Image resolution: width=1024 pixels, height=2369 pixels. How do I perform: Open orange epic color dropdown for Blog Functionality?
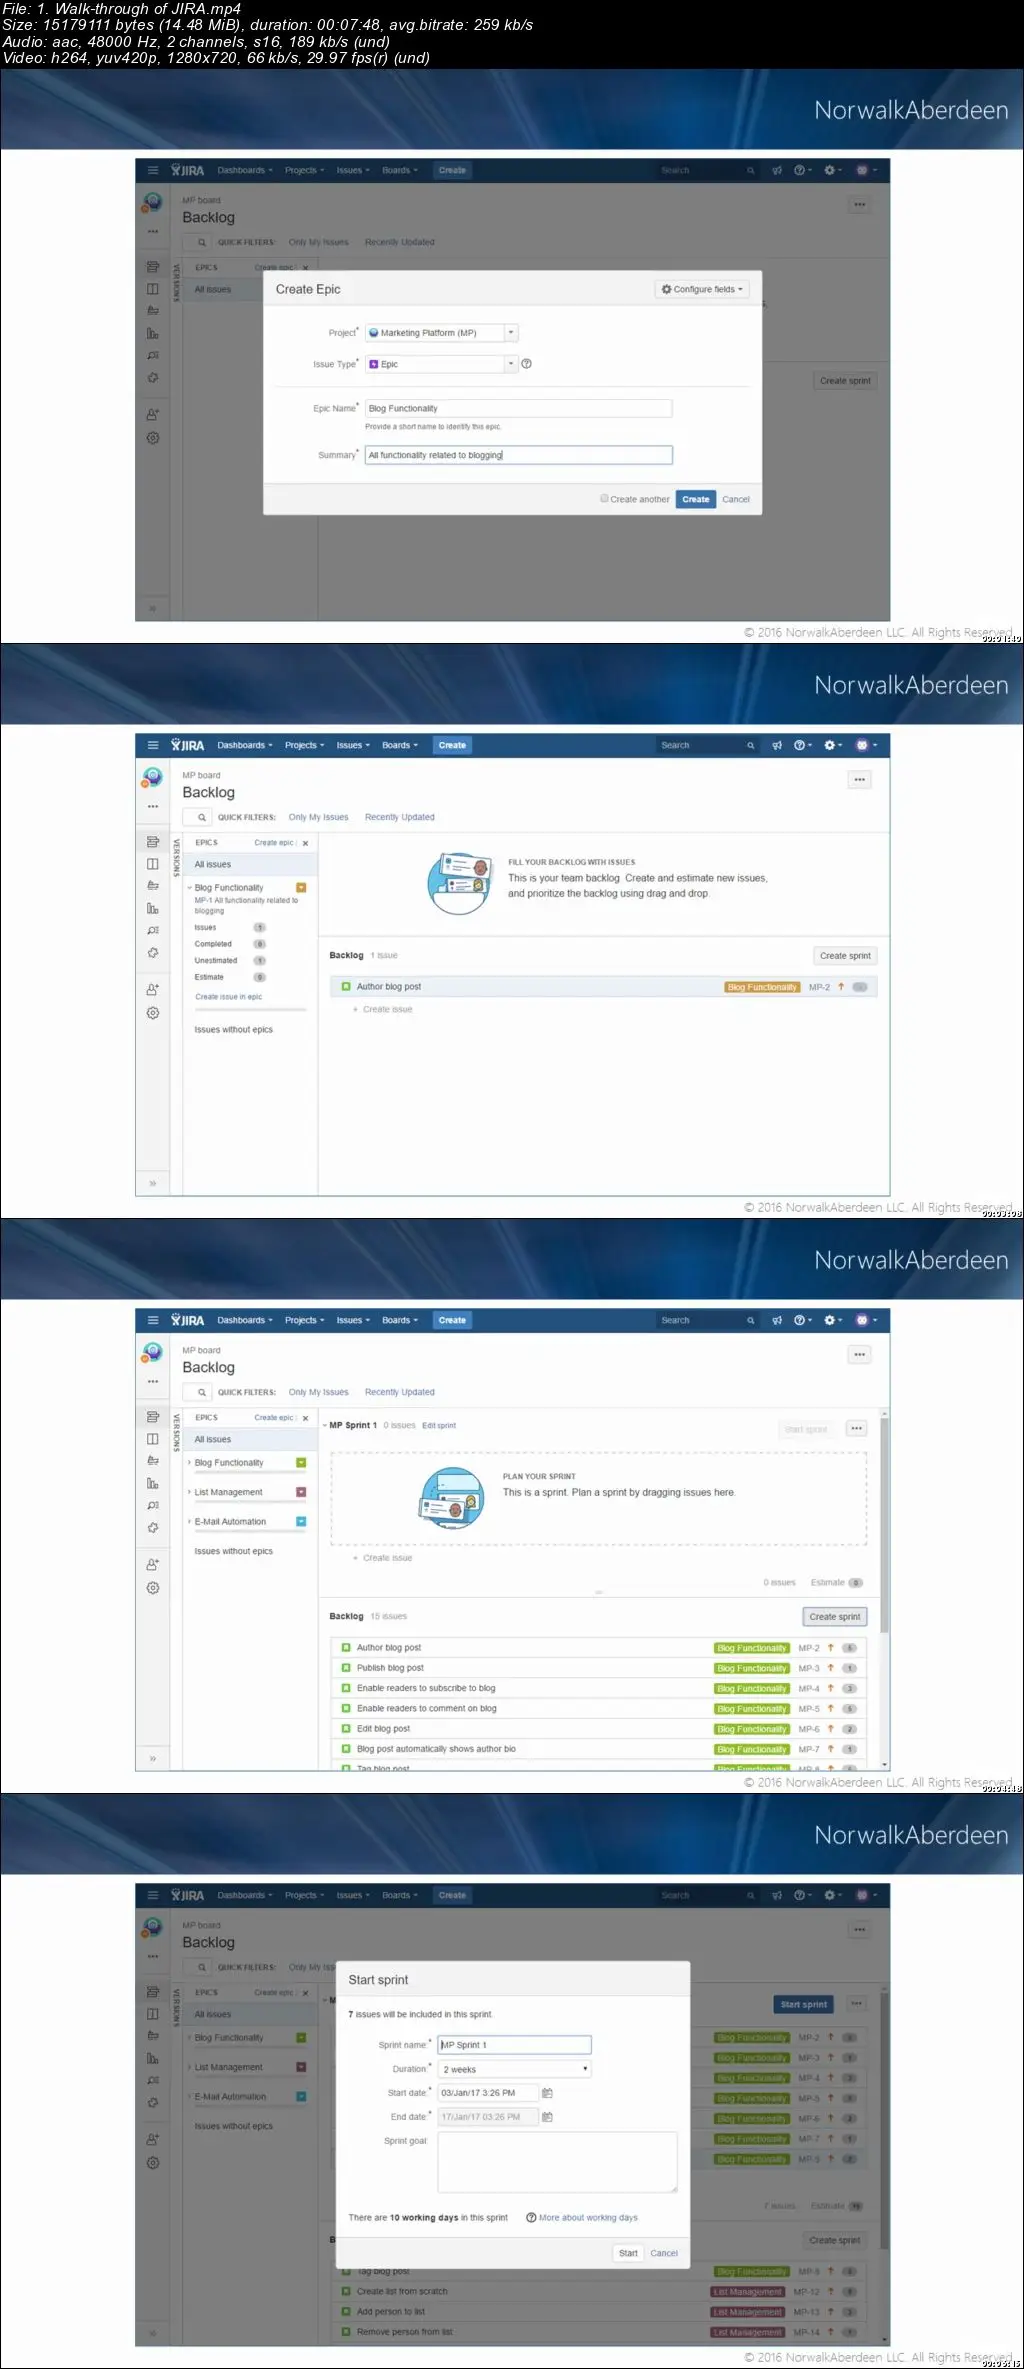(x=301, y=888)
